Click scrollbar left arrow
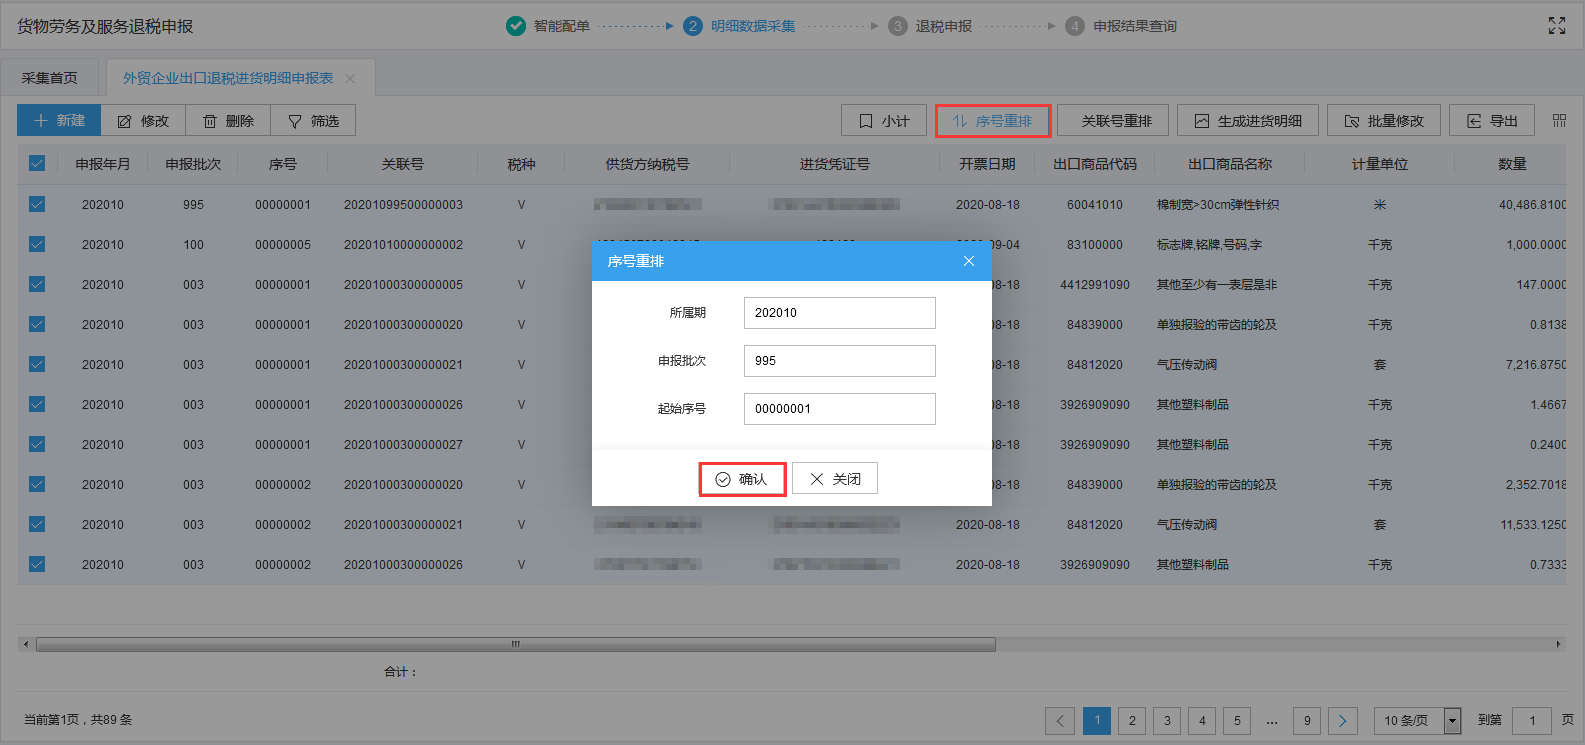 click(x=26, y=644)
